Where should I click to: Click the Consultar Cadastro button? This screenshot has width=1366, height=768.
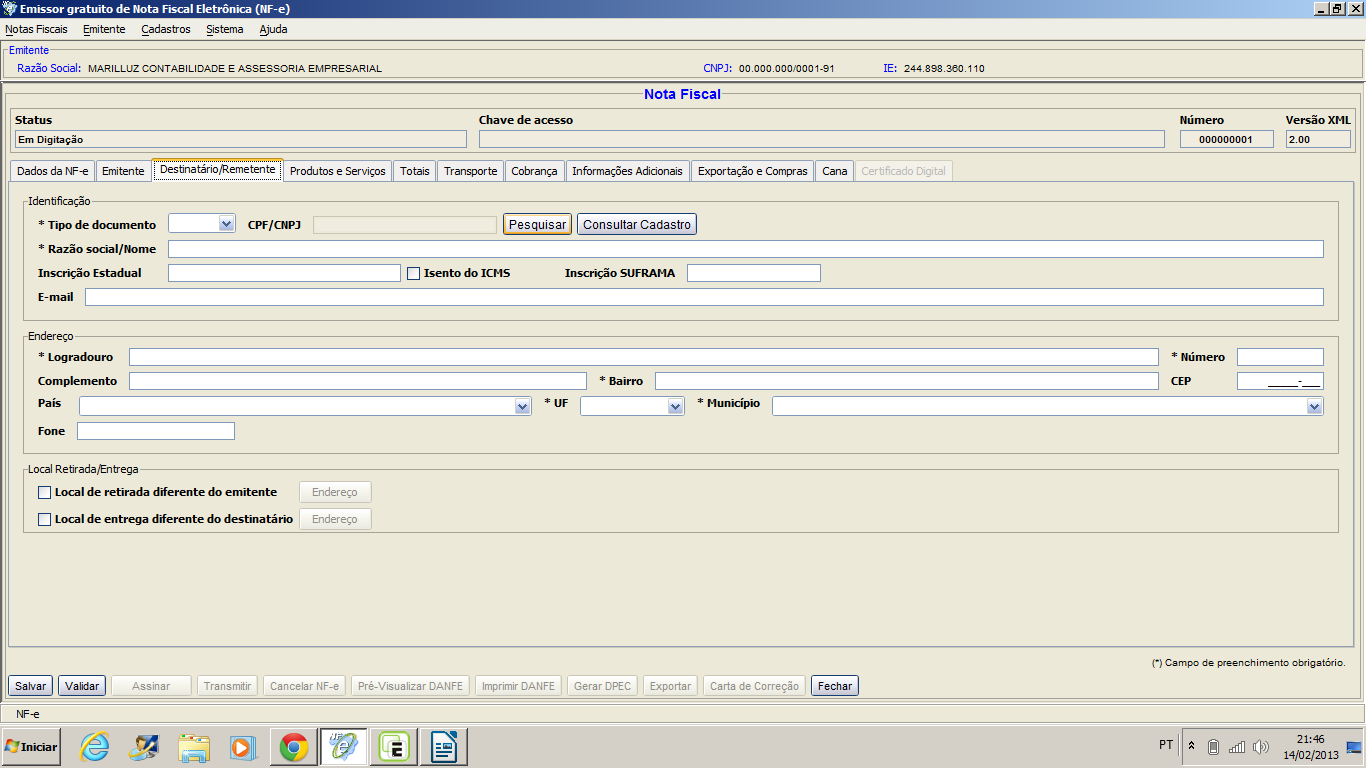click(x=637, y=225)
